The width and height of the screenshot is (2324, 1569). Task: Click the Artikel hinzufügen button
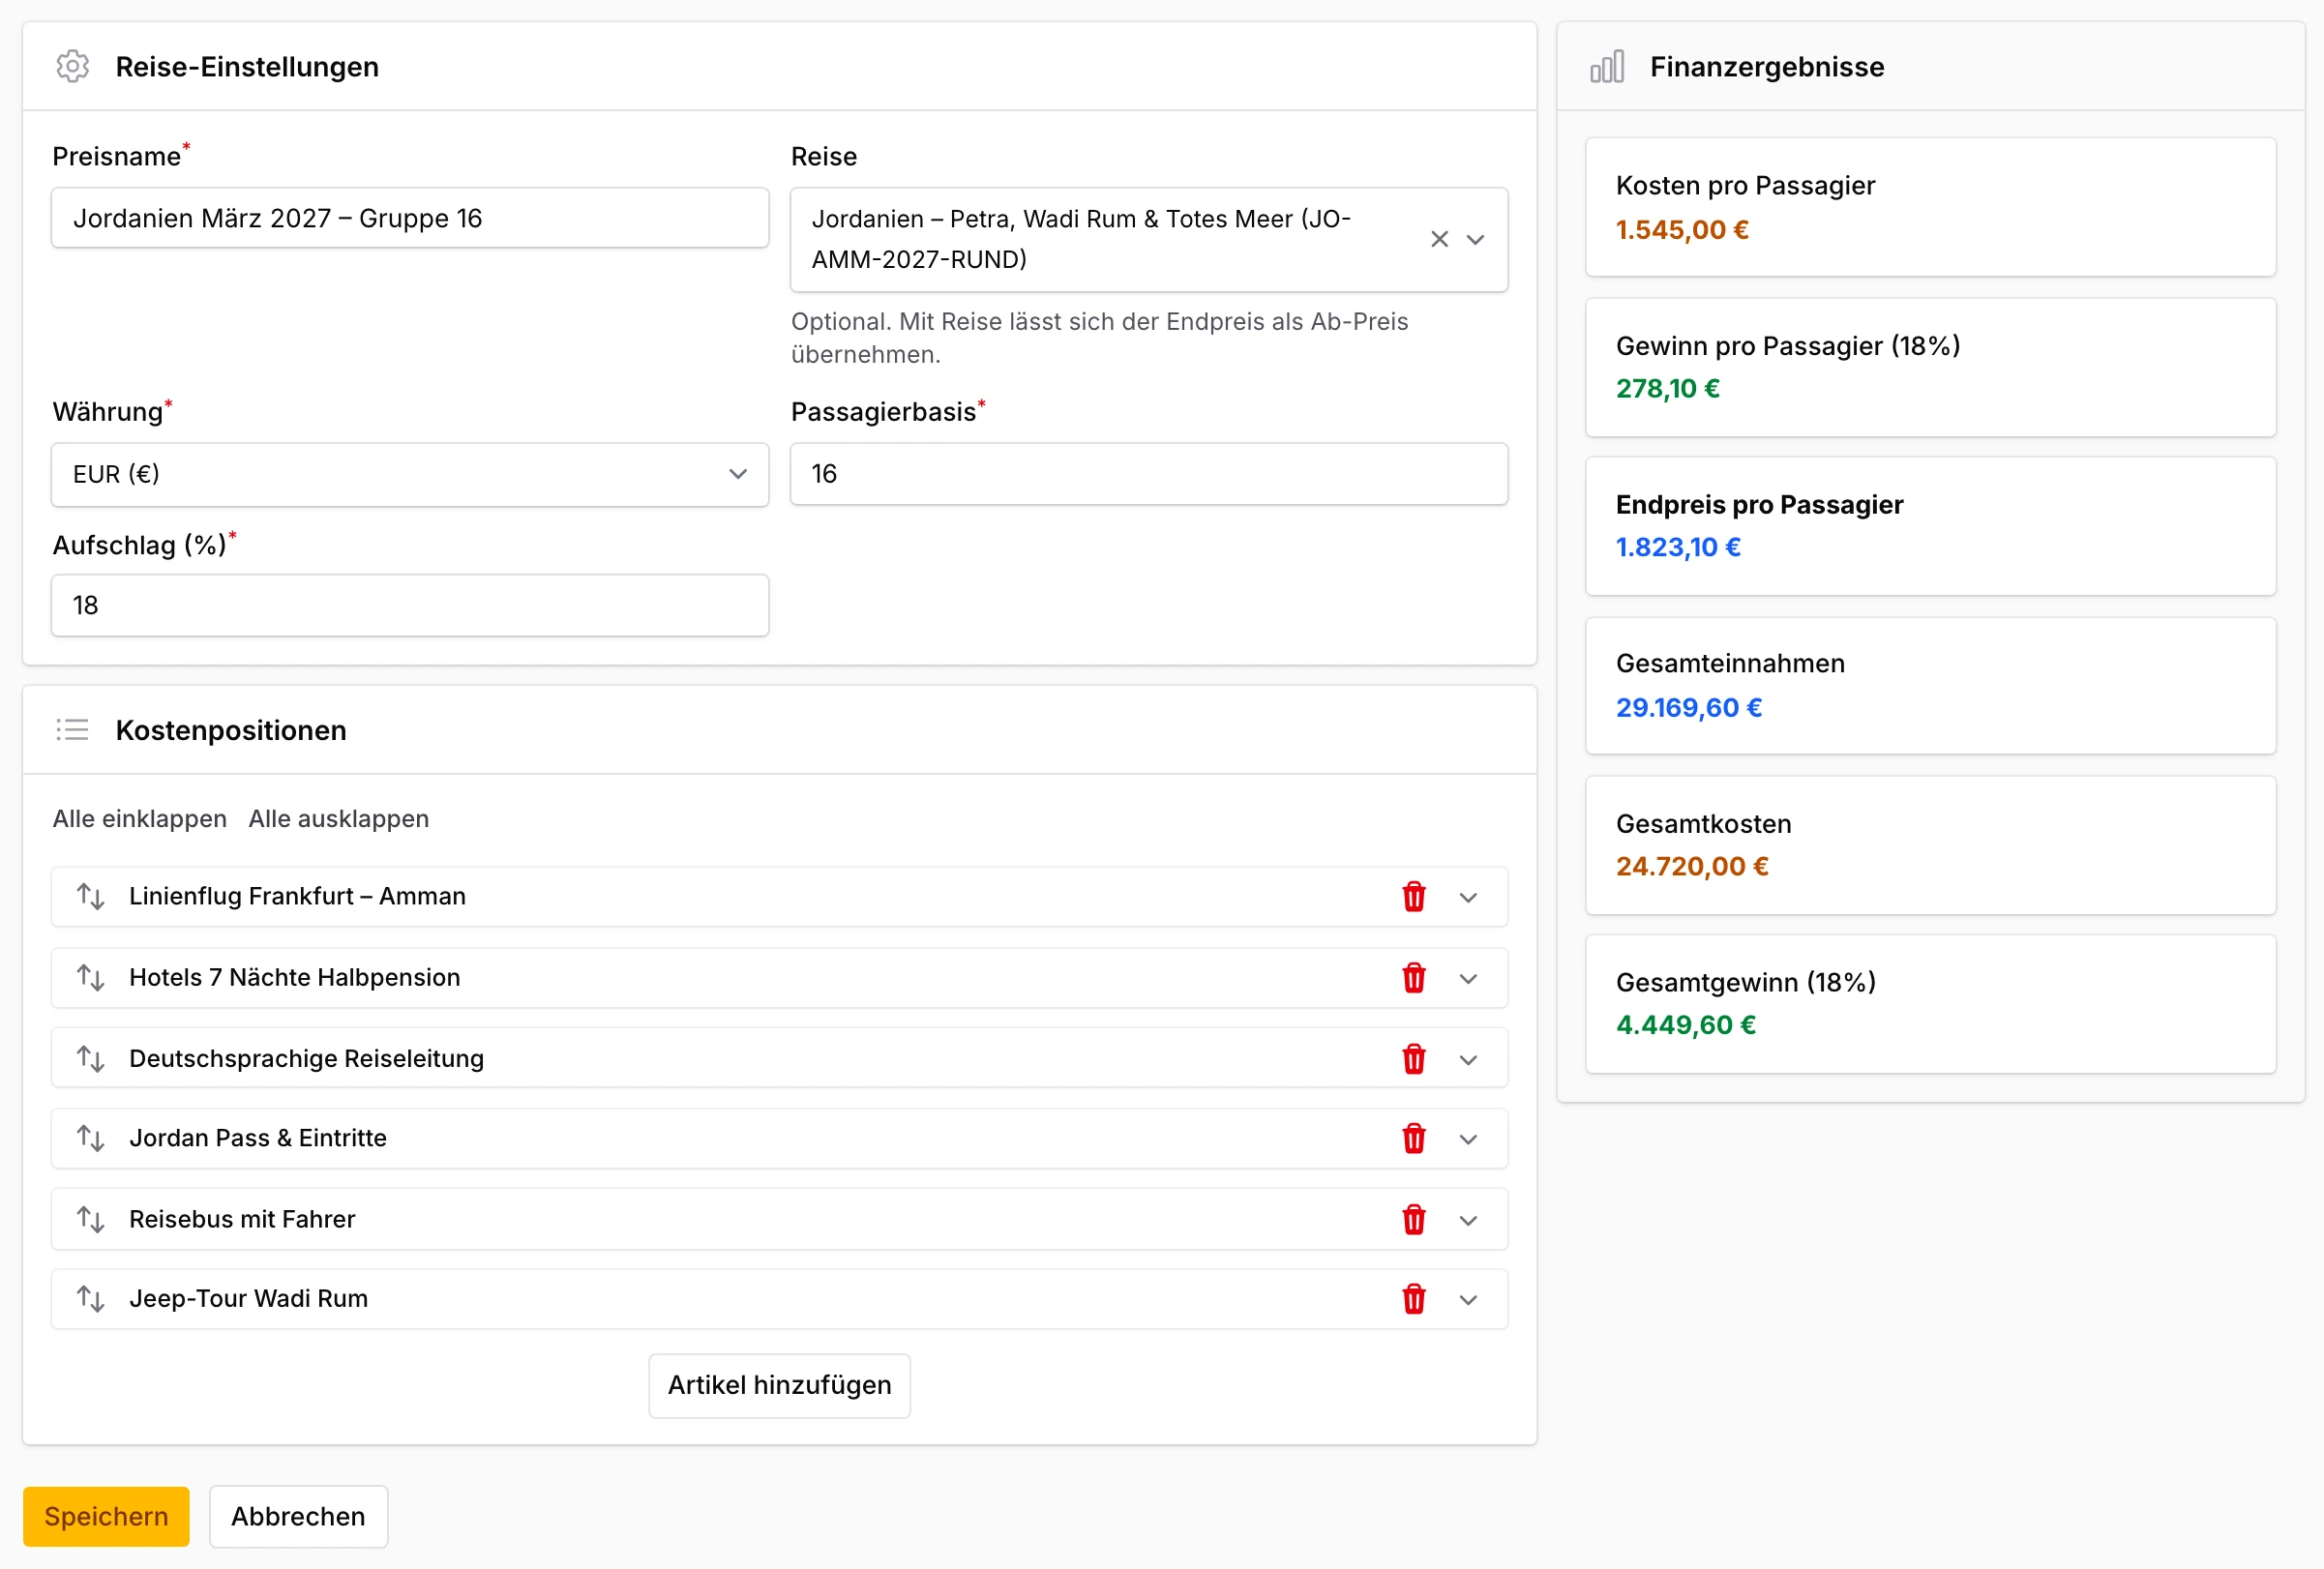click(779, 1386)
